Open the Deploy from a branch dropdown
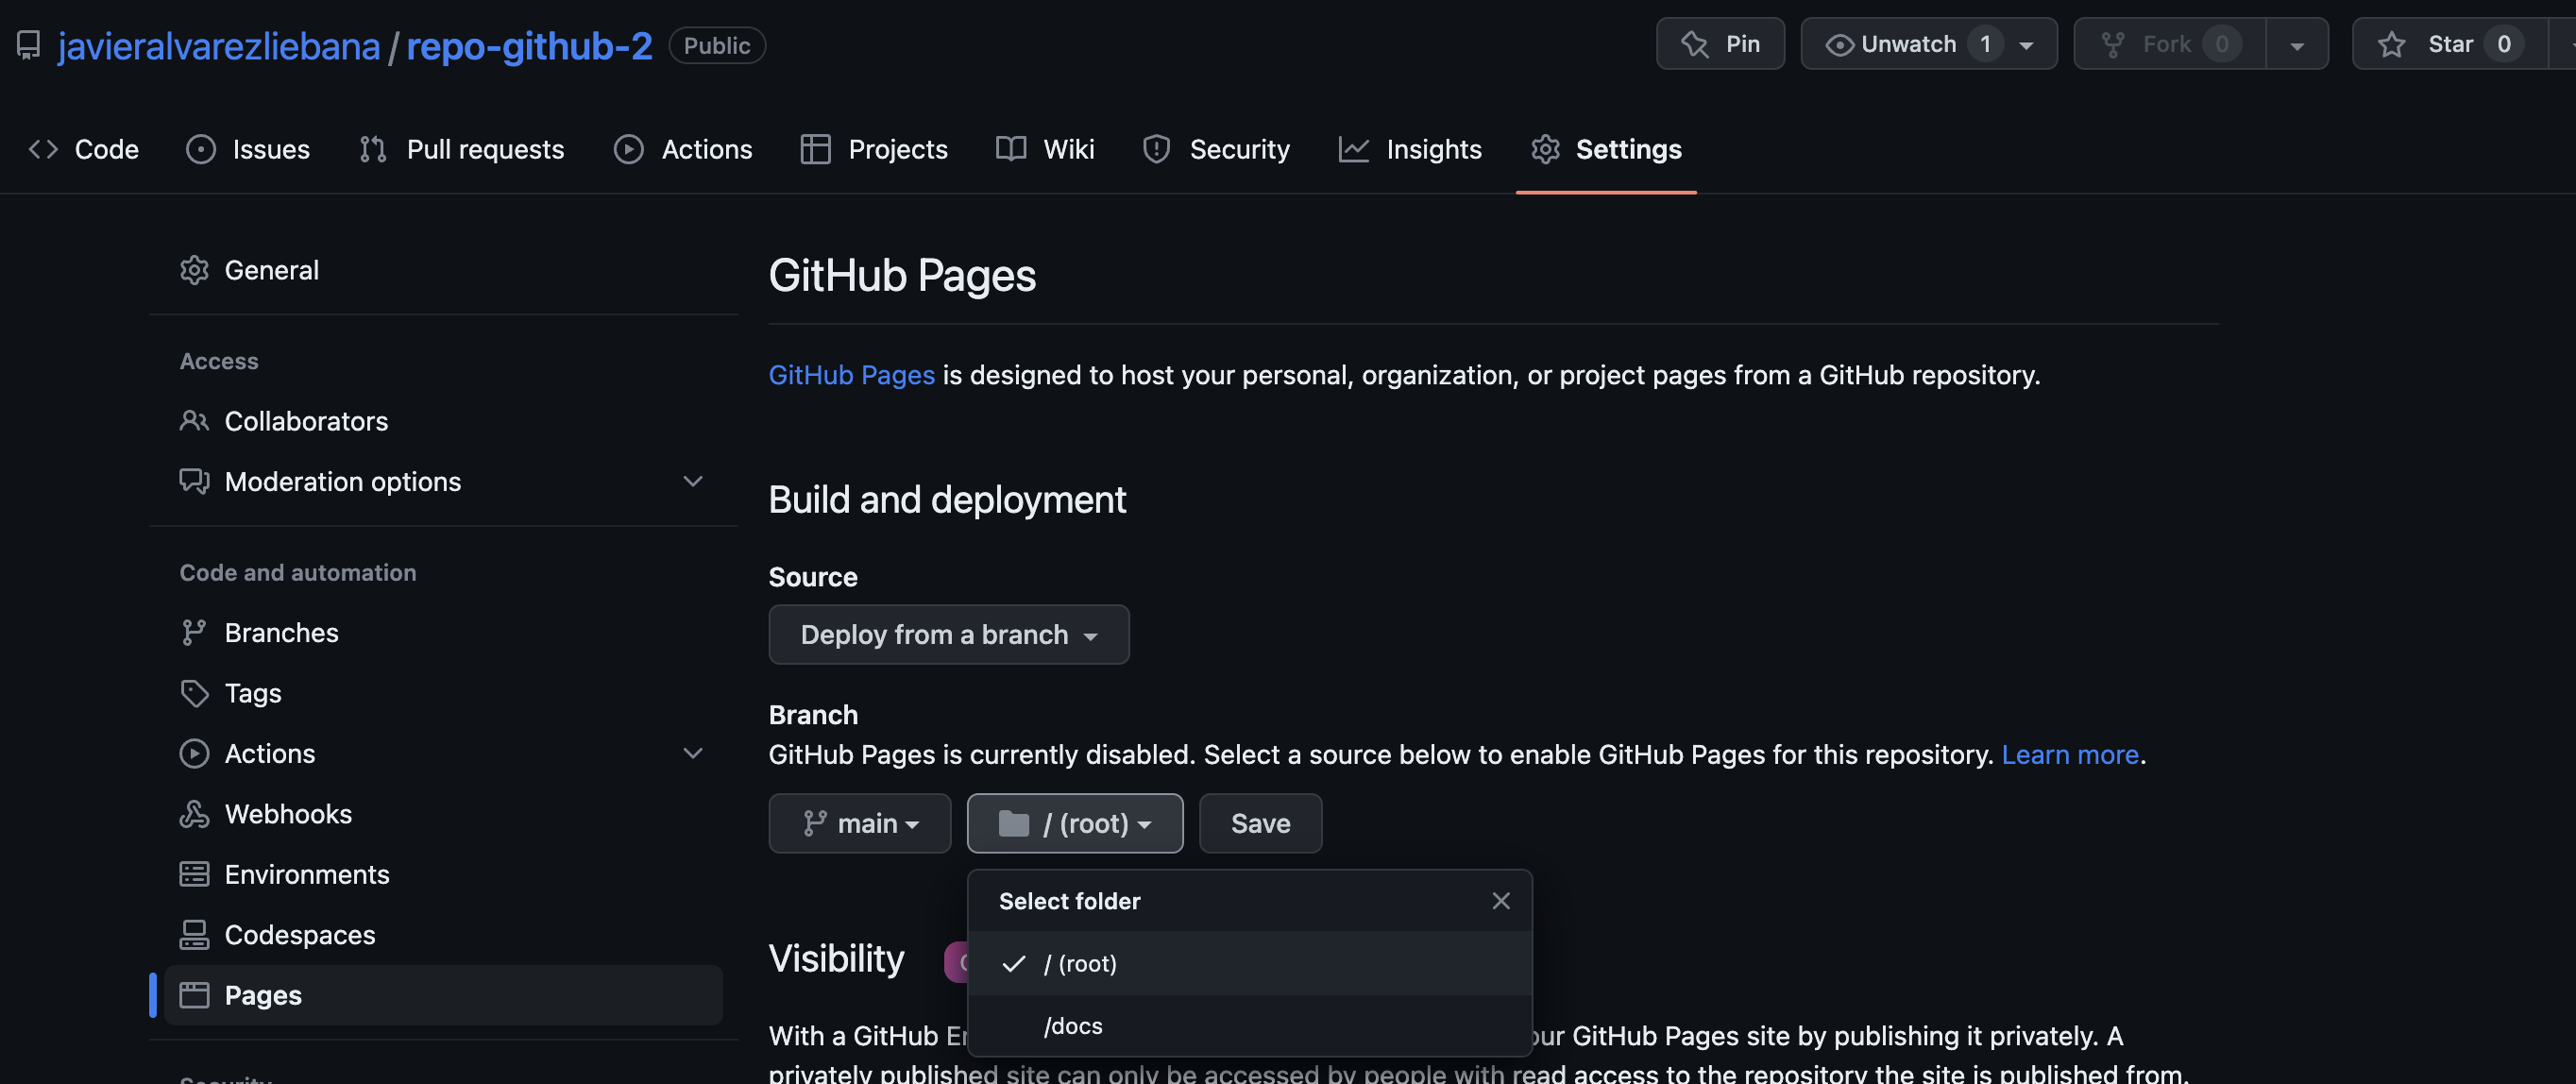Screen dimensions: 2576x1084 (x=948, y=634)
